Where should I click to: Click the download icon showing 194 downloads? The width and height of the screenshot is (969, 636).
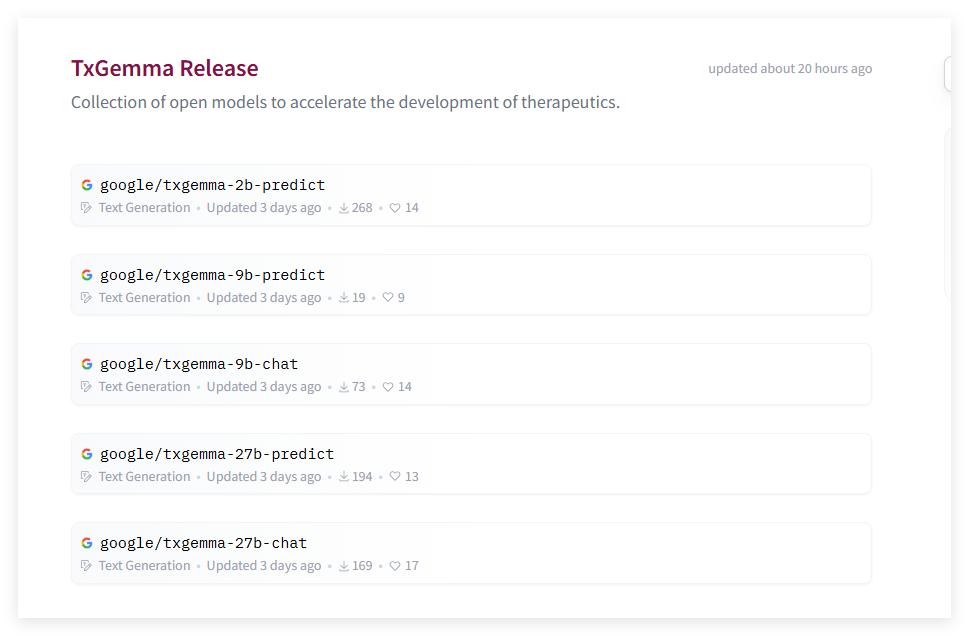click(344, 477)
